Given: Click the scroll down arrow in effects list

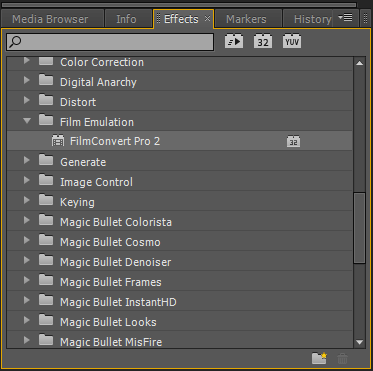Looking at the screenshot, I should pyautogui.click(x=359, y=342).
